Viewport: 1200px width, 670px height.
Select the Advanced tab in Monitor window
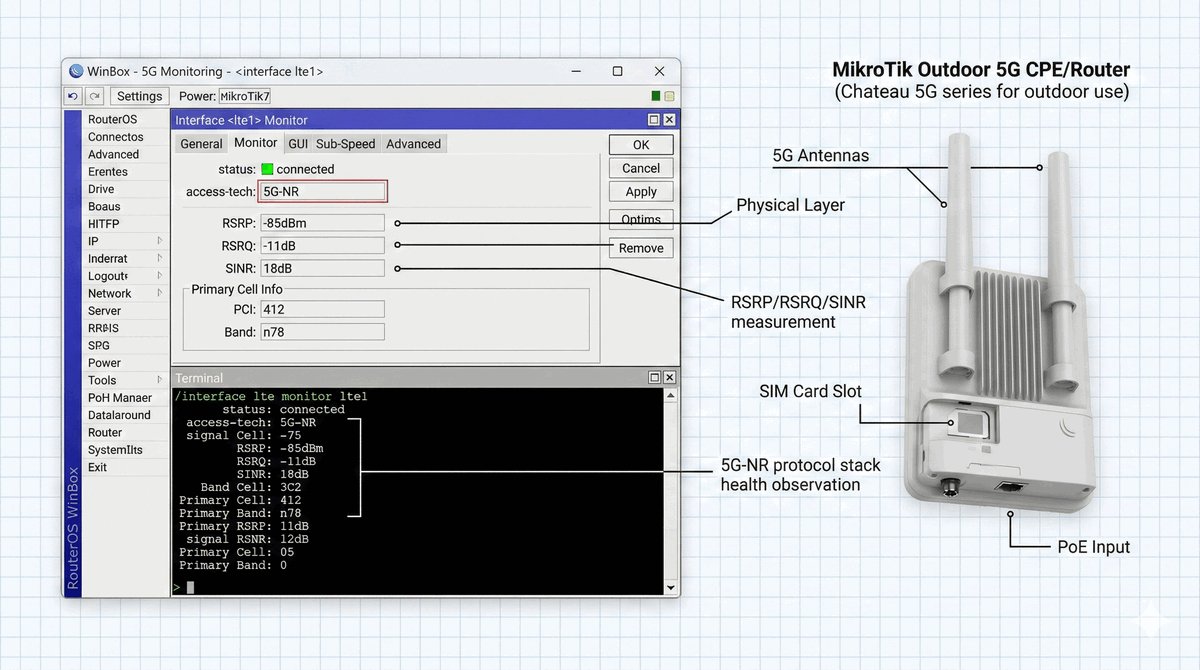[413, 144]
